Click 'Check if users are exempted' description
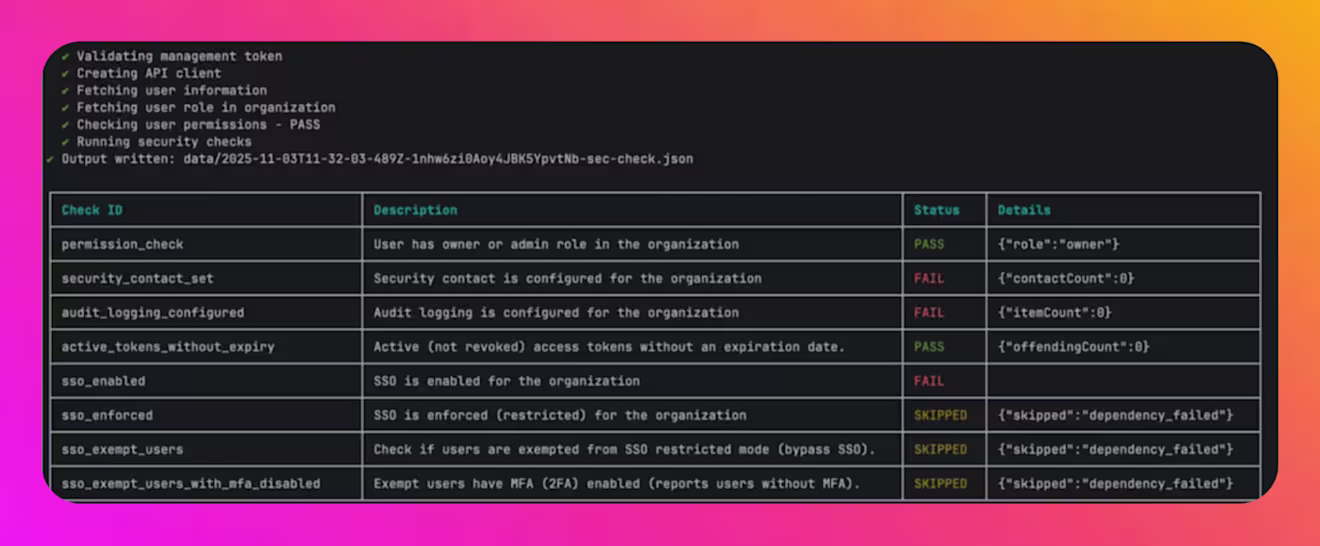This screenshot has width=1320, height=546. click(624, 449)
